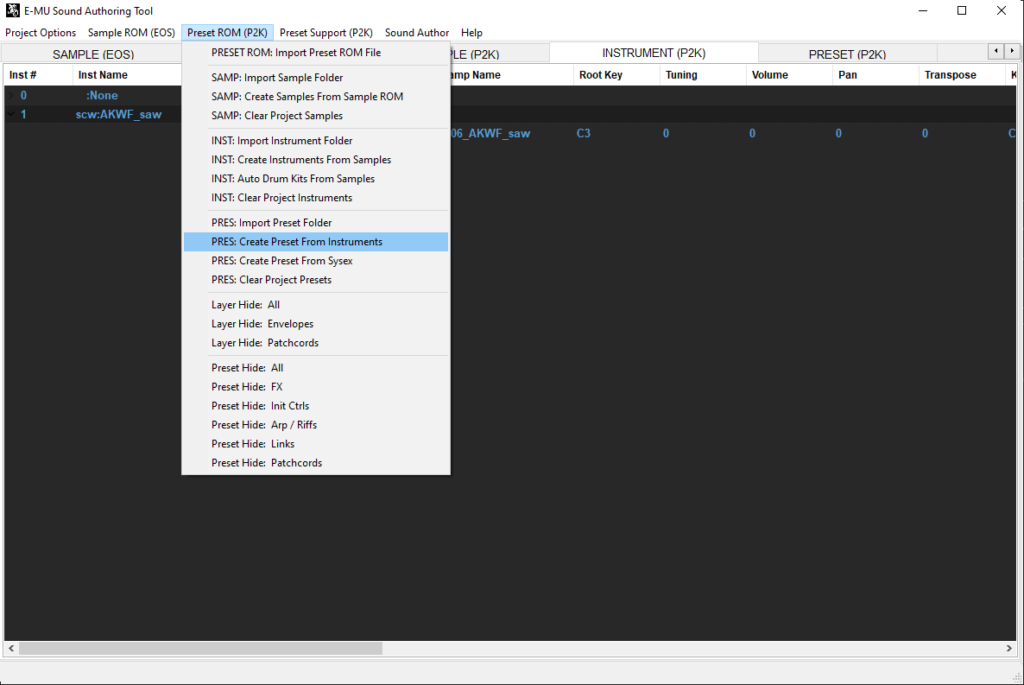
Task: Click the Transpose column header
Action: [x=961, y=75]
